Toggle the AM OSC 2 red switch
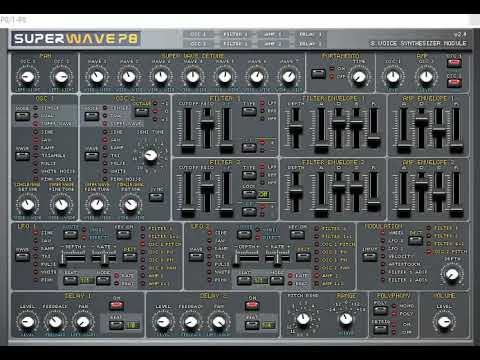 [x=454, y=83]
